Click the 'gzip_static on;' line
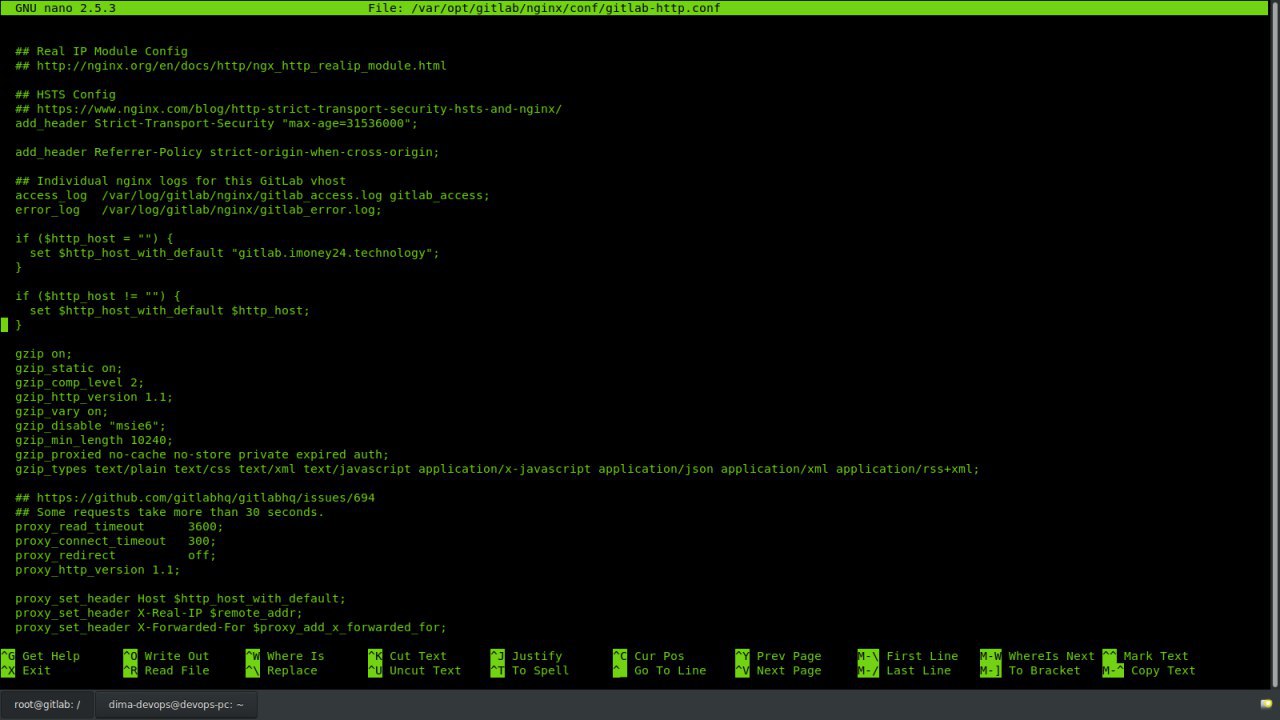Screen dimensions: 1280x720 pos(69,368)
